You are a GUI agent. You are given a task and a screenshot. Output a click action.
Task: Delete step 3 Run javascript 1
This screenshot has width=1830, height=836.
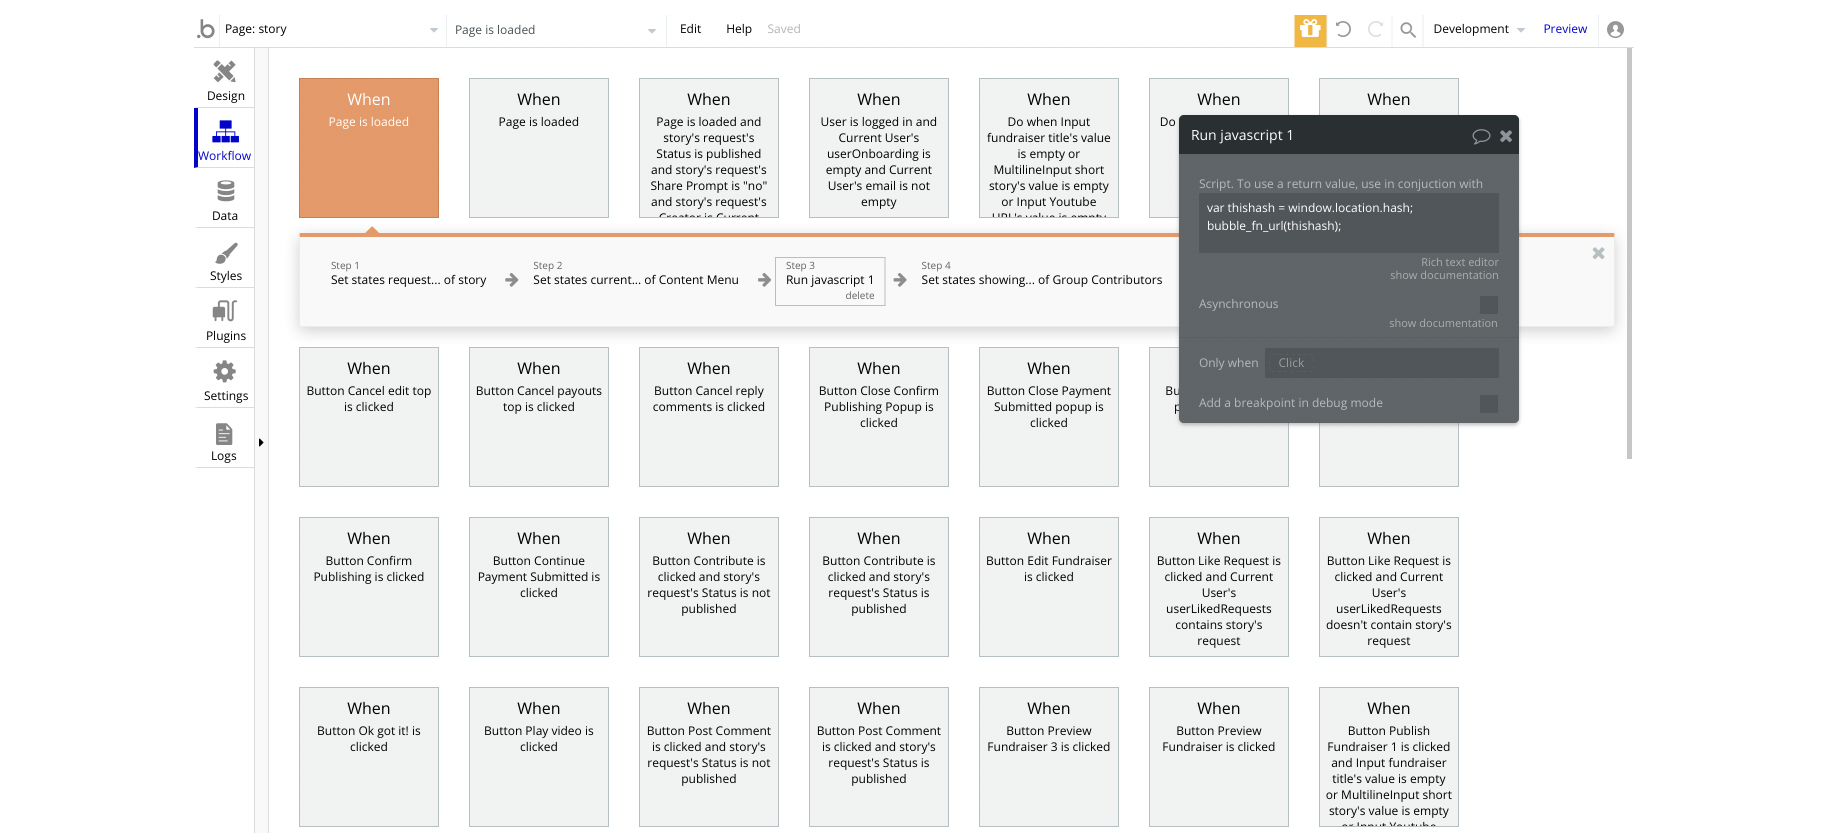pyautogui.click(x=859, y=296)
